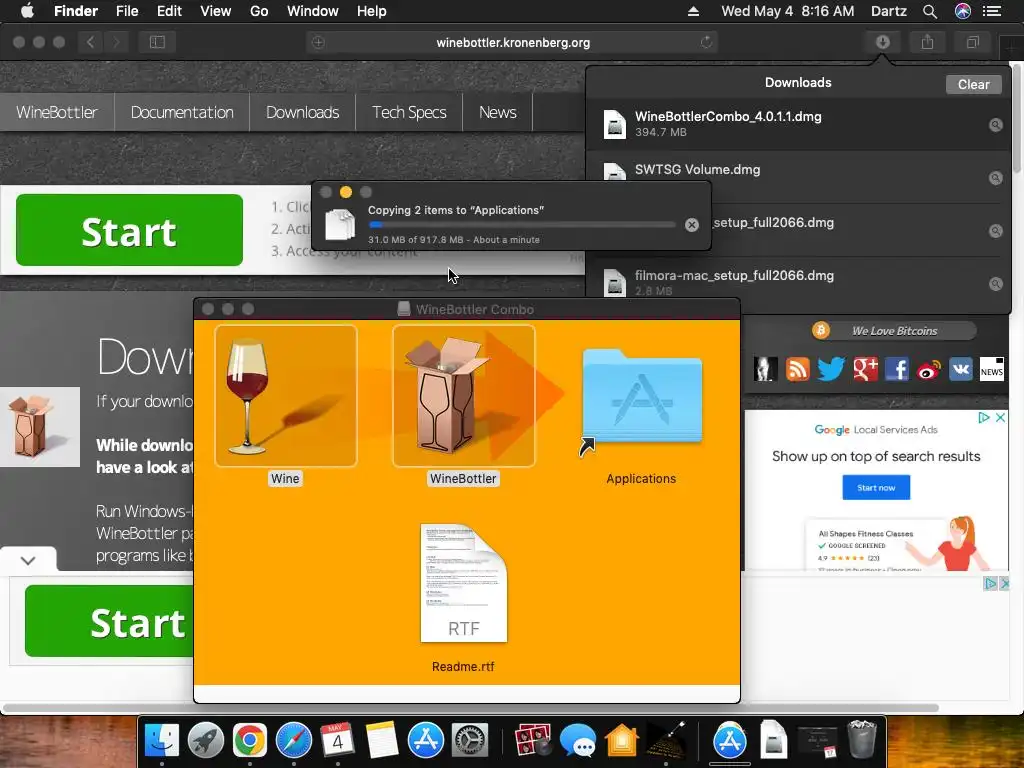1024x768 pixels.
Task: Open the Weibo social icon
Action: click(929, 369)
